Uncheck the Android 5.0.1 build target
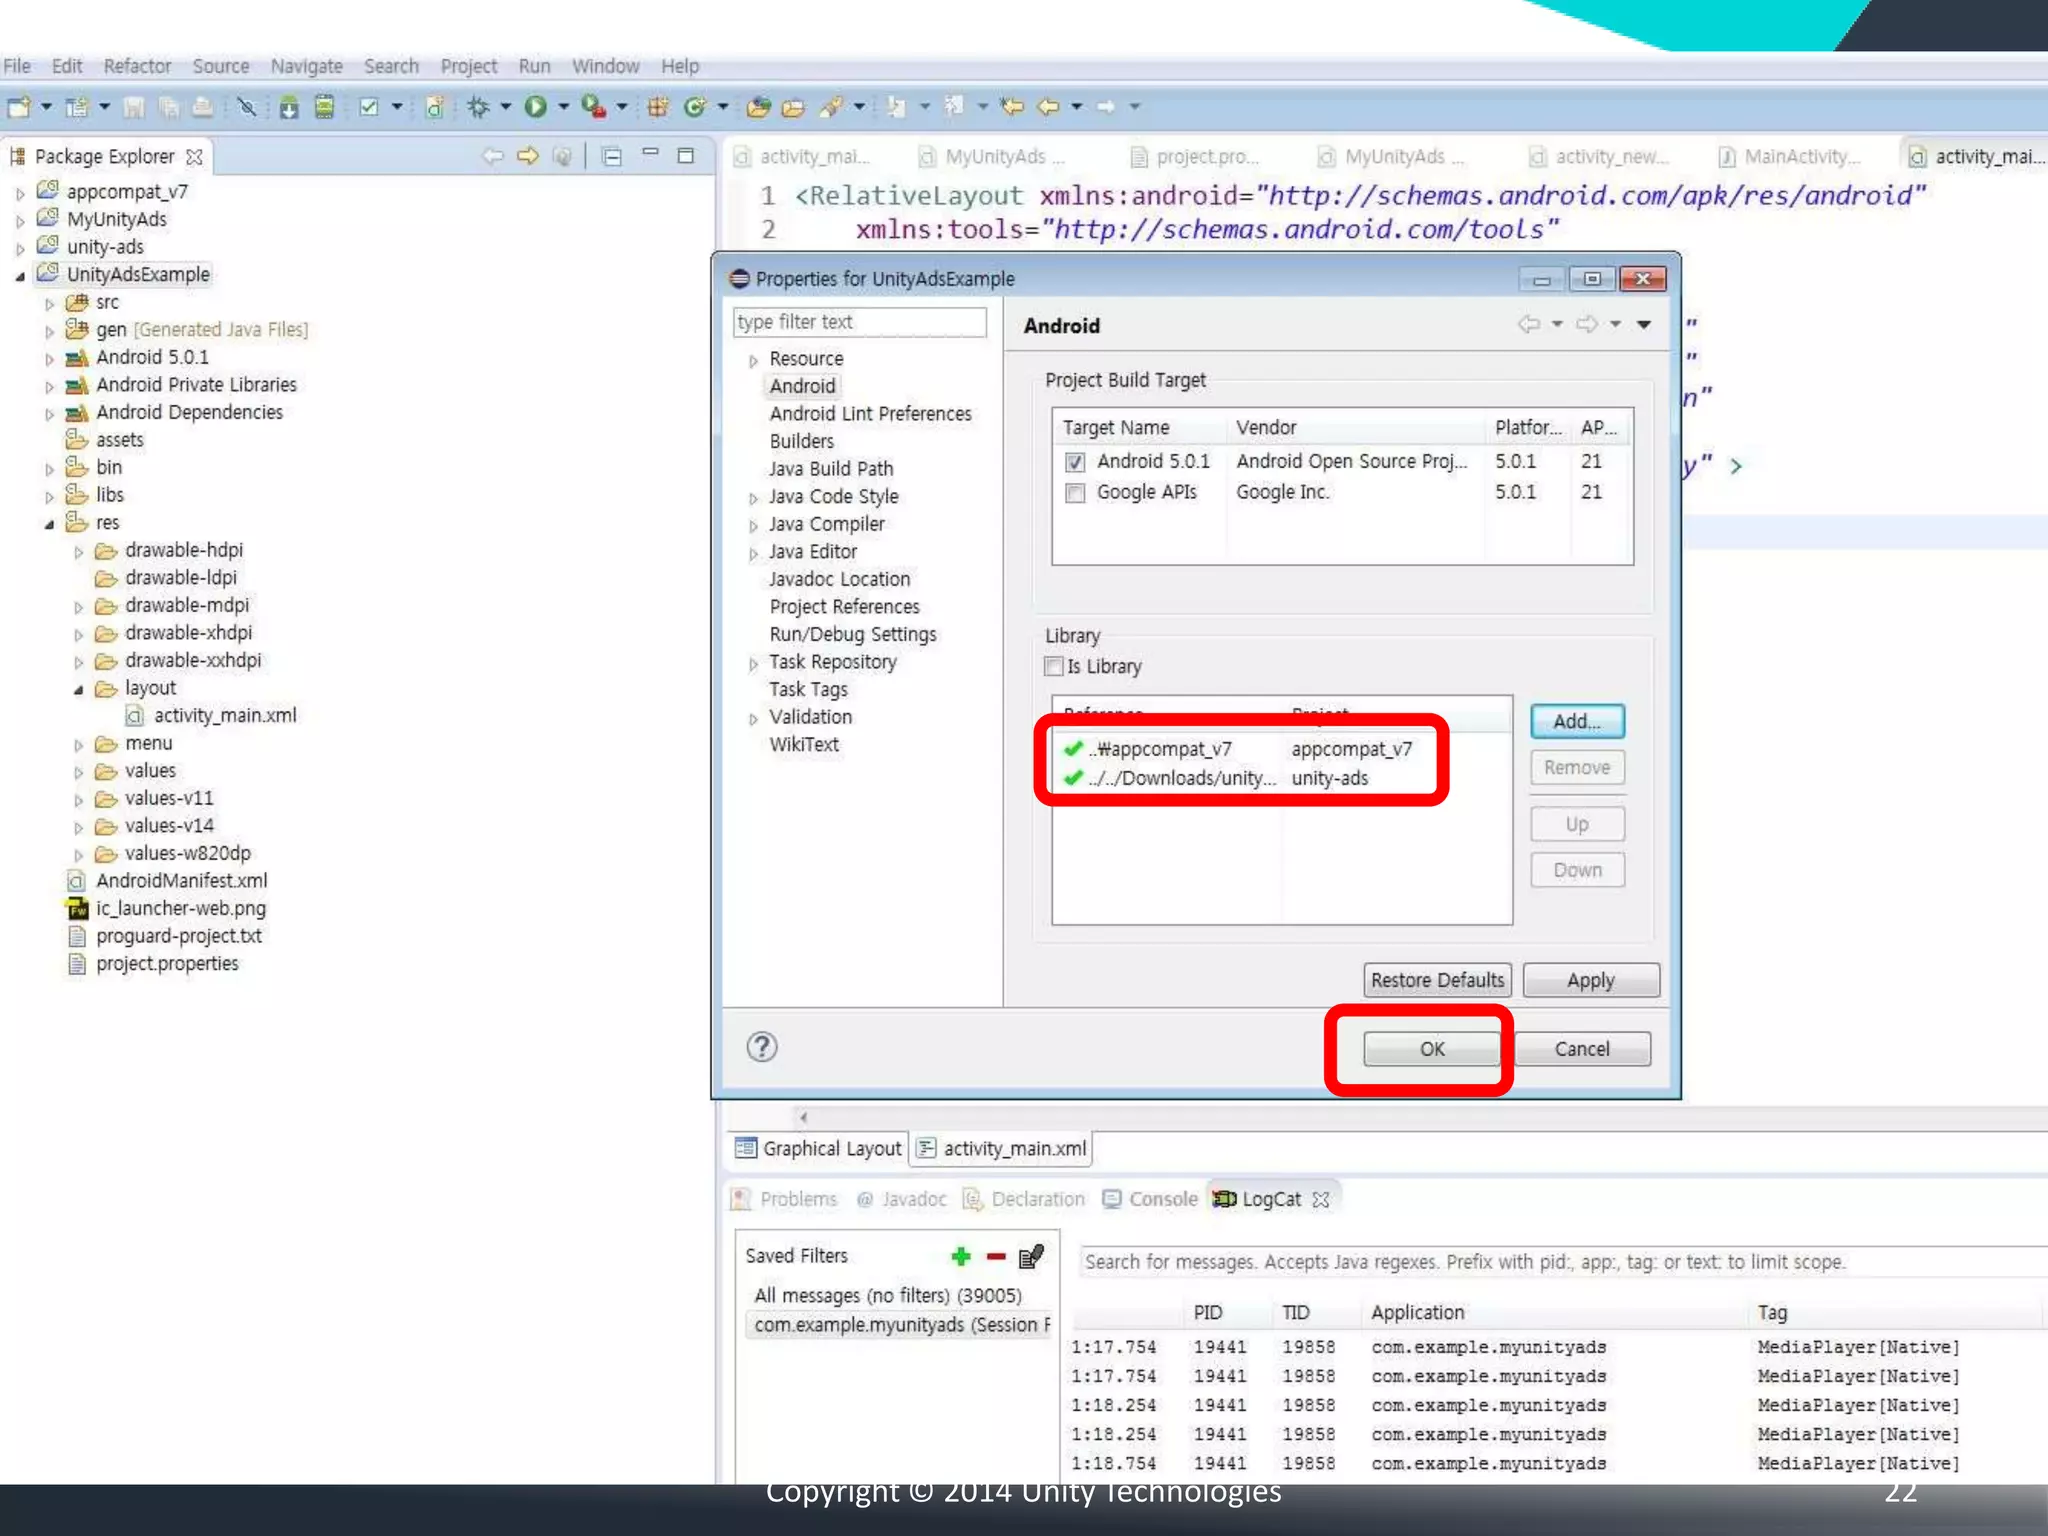Screen dimensions: 2048x1536 pyautogui.click(x=1075, y=462)
